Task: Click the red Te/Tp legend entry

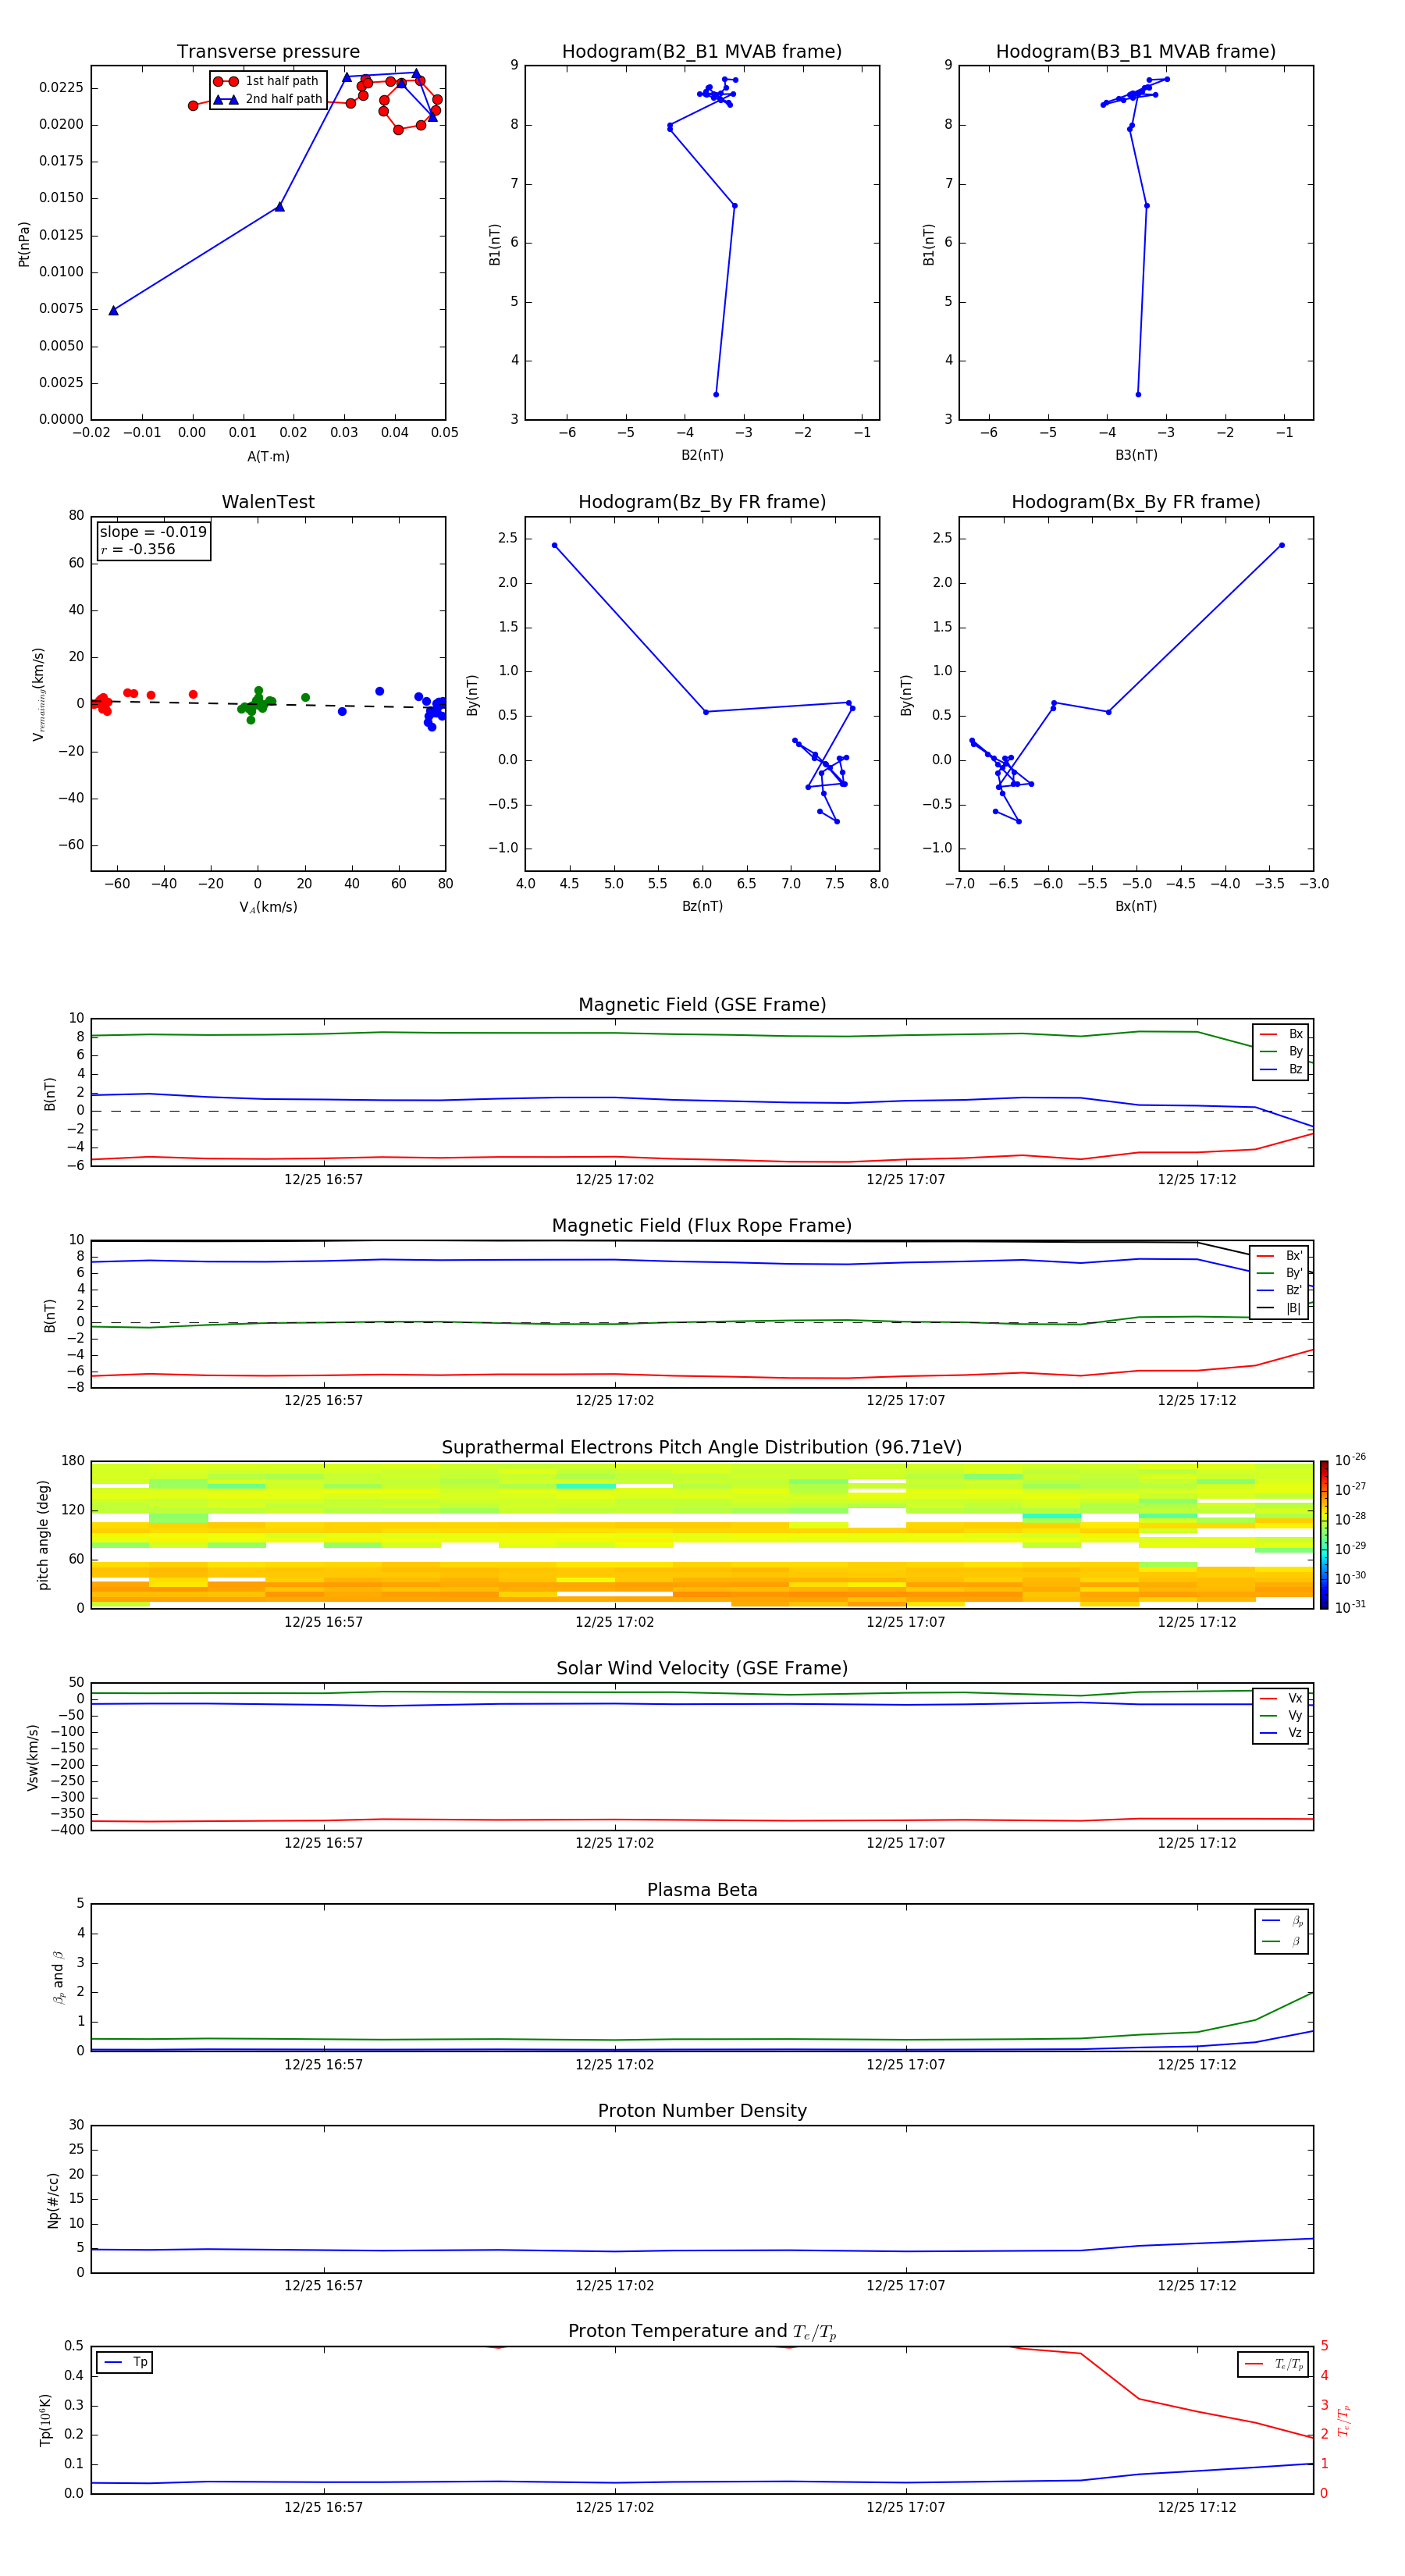Action: (x=1274, y=2364)
